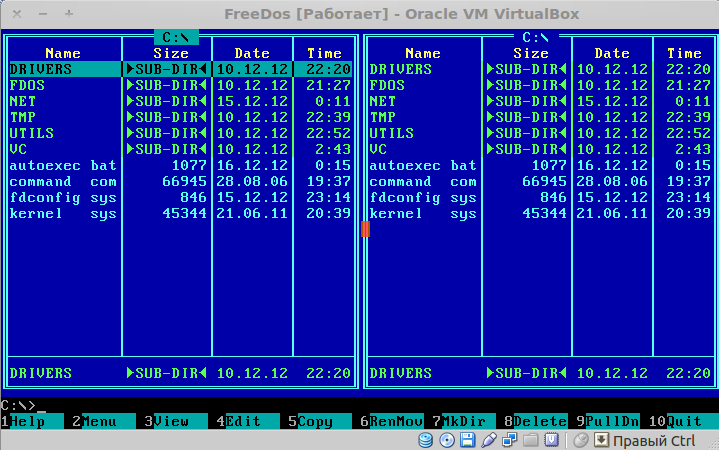Select DRIVERS folder in the right panel
The width and height of the screenshot is (719, 450).
click(x=541, y=69)
